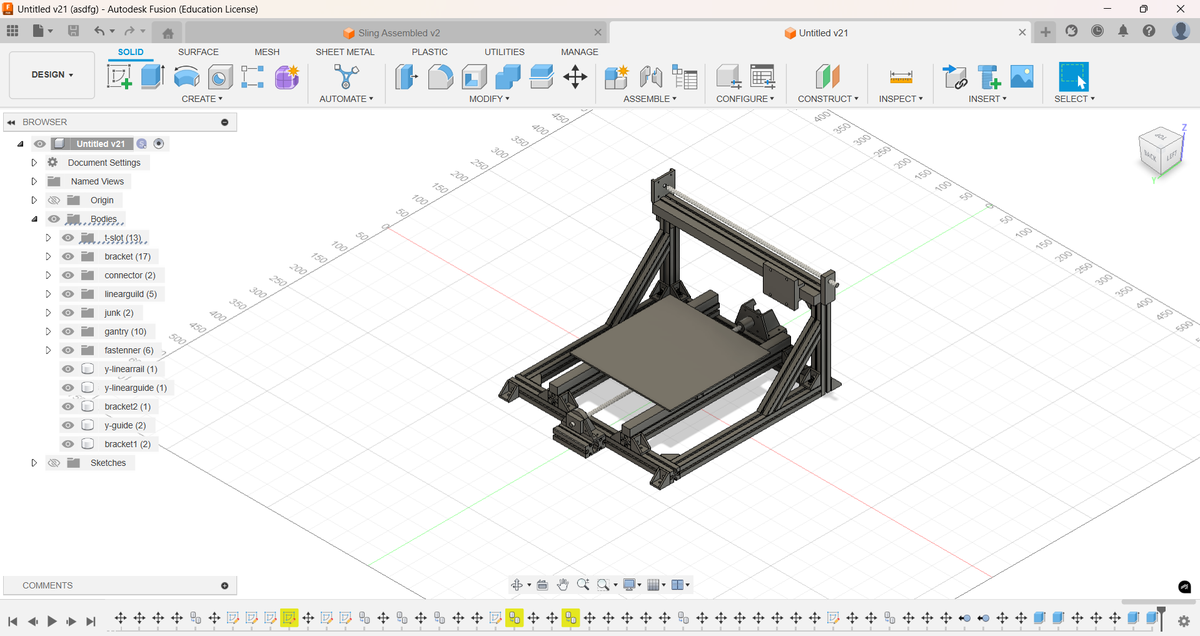The image size is (1200, 636).
Task: Click the Save icon
Action: 73,32
